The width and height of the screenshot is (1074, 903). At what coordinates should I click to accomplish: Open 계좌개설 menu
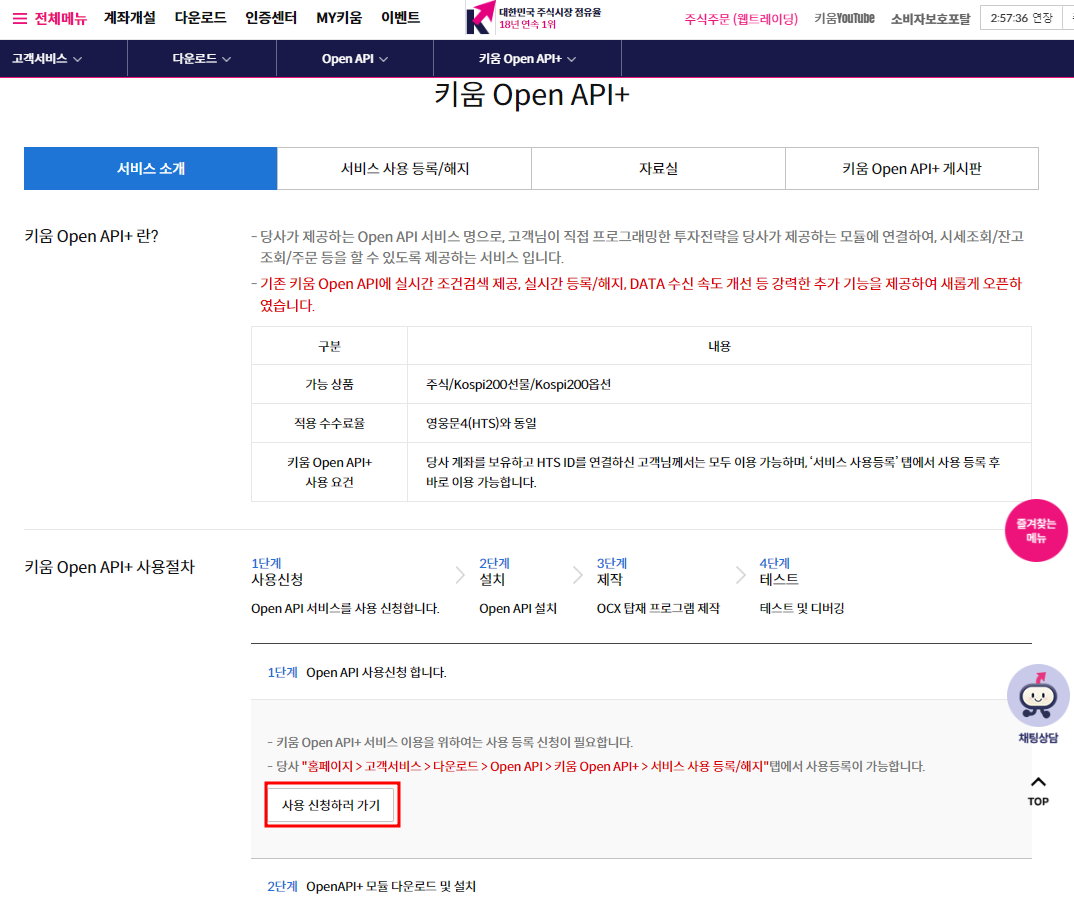129,18
